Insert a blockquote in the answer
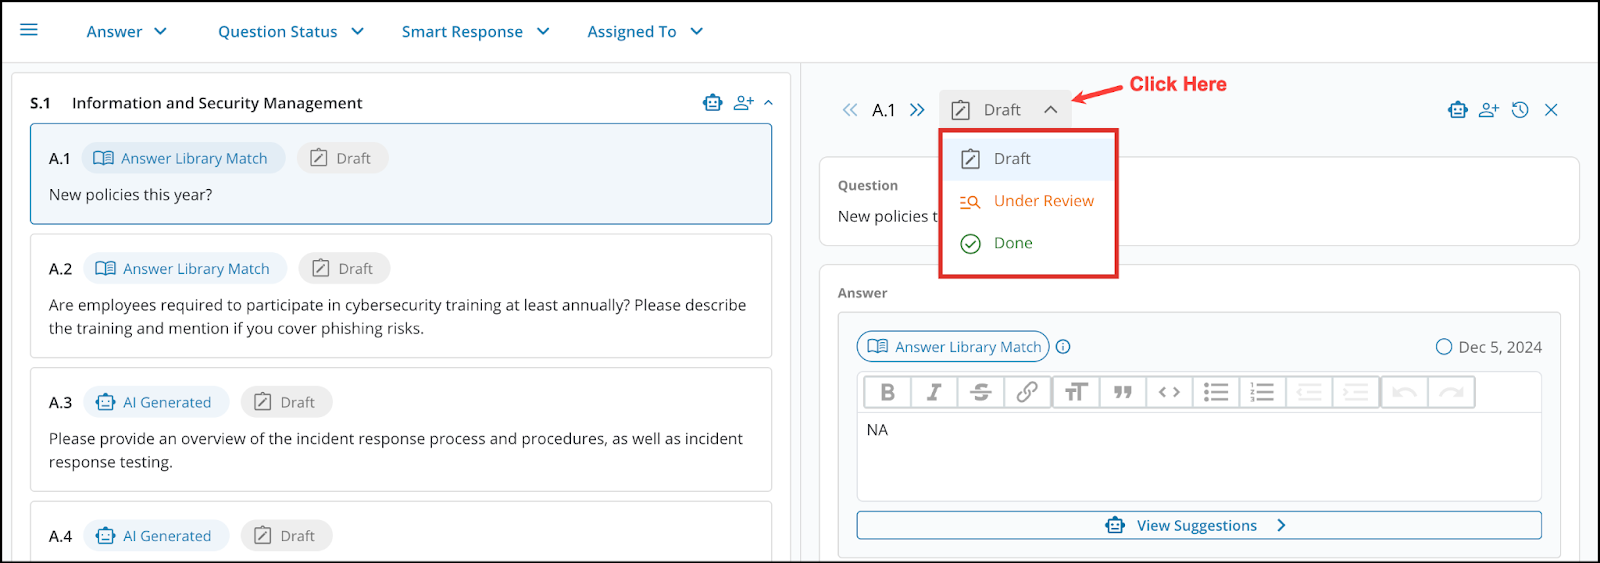 [1123, 392]
